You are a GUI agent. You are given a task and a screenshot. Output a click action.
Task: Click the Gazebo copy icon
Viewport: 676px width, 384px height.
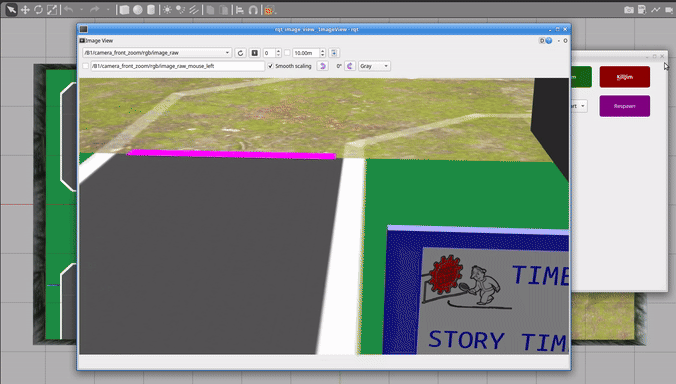[x=210, y=9]
